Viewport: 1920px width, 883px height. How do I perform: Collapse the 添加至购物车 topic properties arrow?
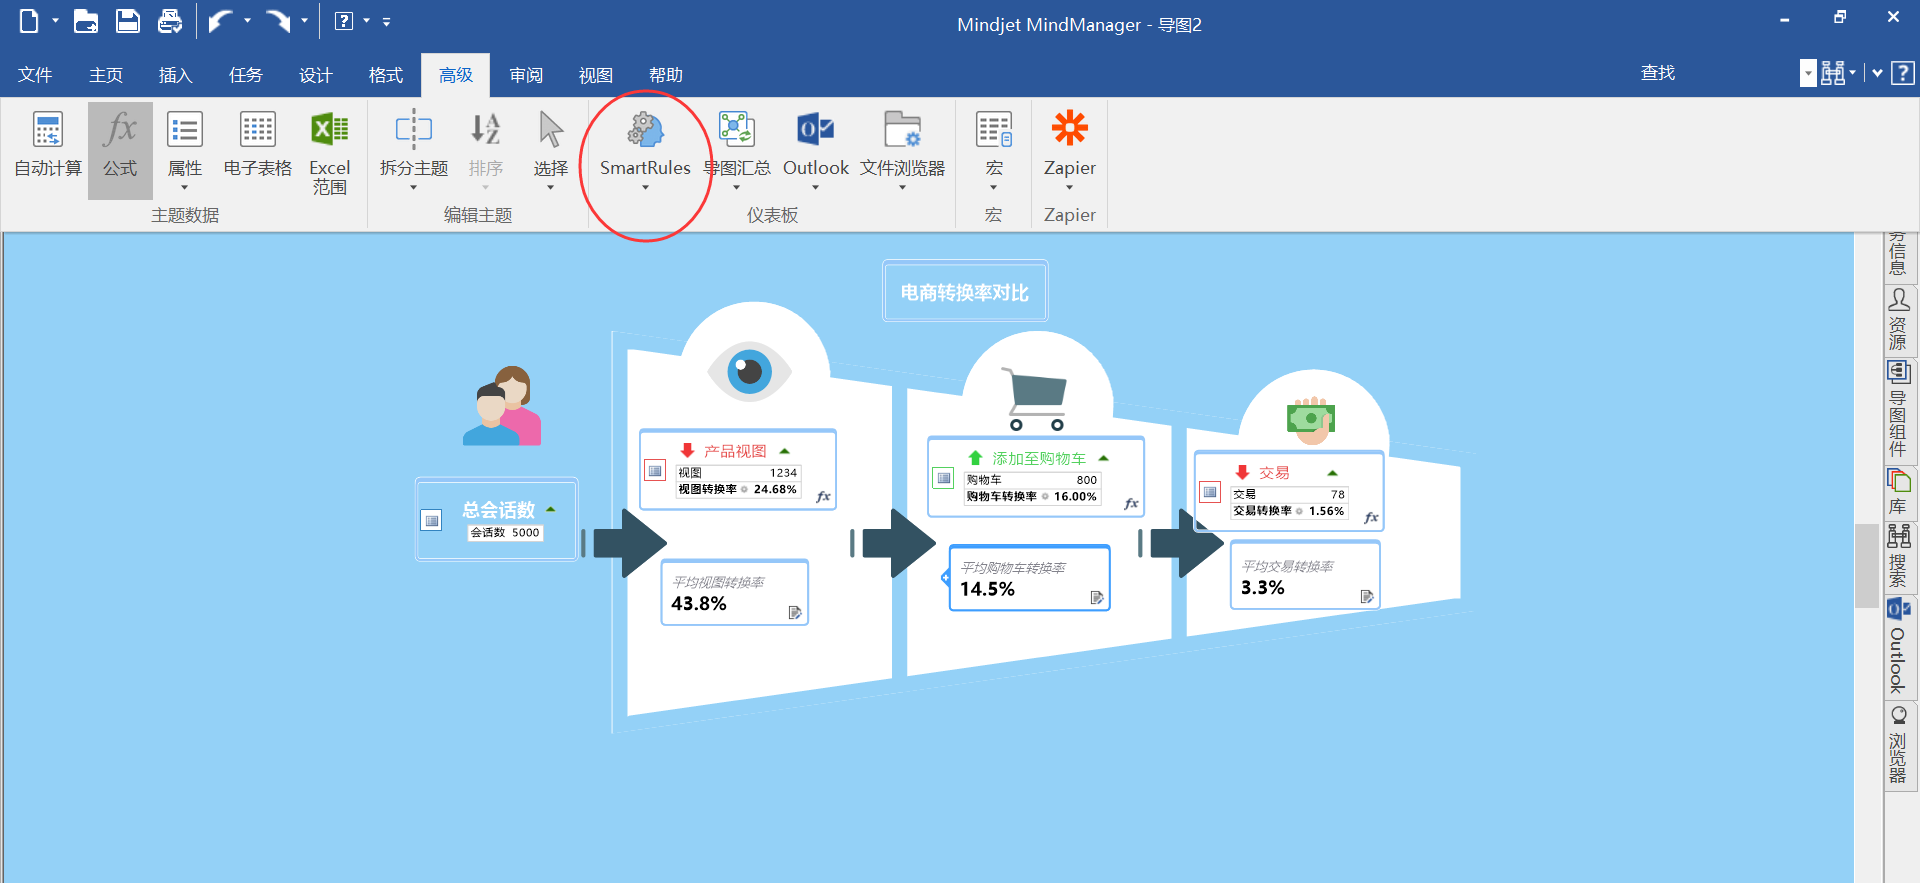click(1104, 458)
